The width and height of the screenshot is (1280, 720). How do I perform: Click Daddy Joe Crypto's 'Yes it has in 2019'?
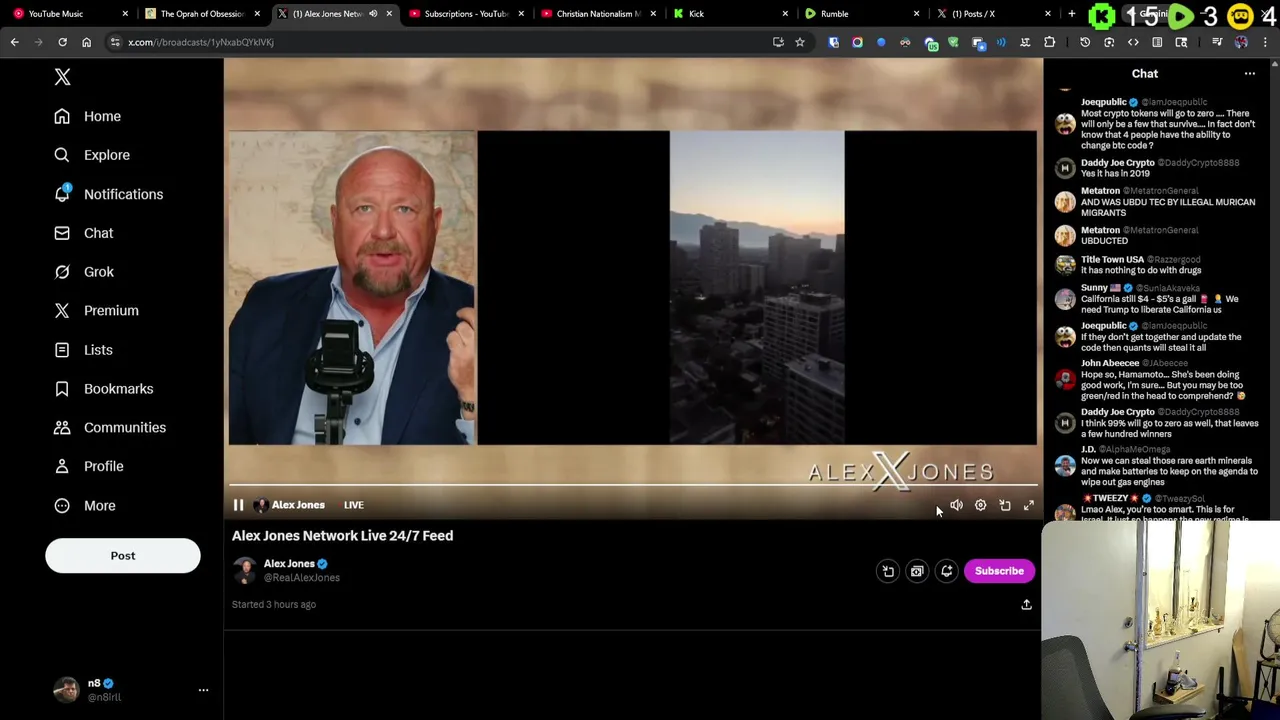click(x=1115, y=173)
